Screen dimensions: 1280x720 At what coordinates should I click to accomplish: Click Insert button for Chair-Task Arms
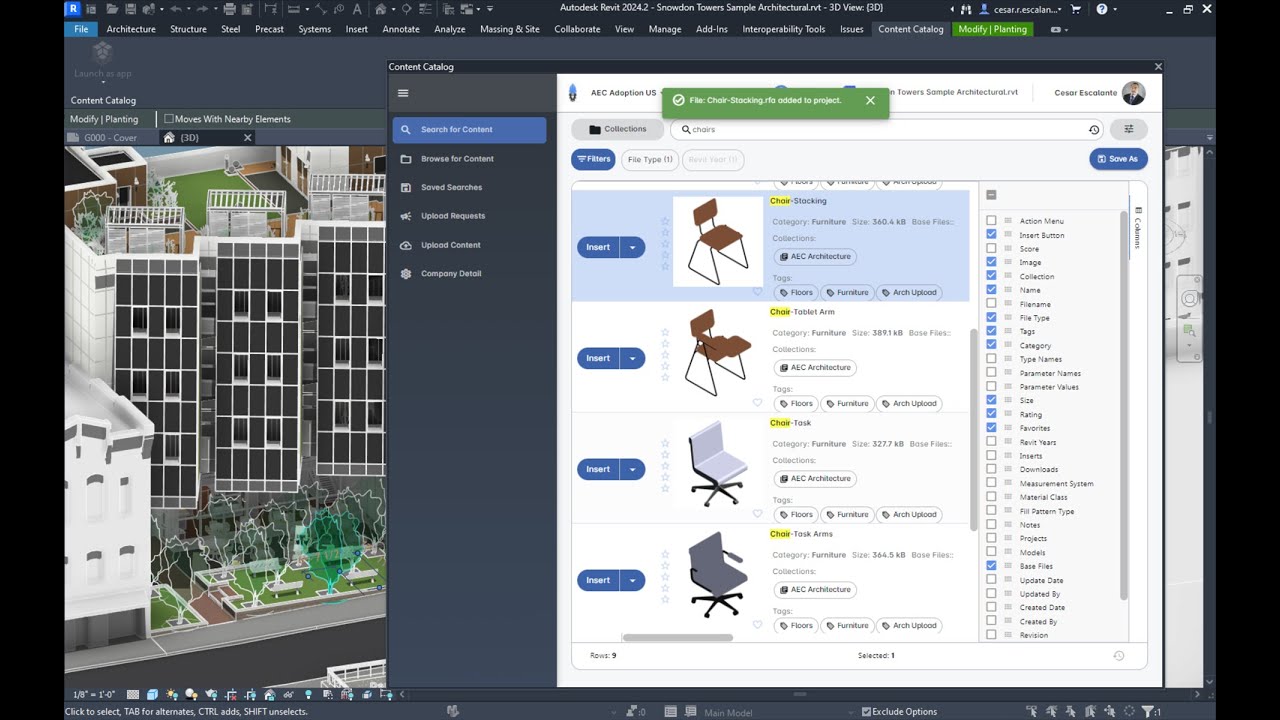tap(598, 580)
